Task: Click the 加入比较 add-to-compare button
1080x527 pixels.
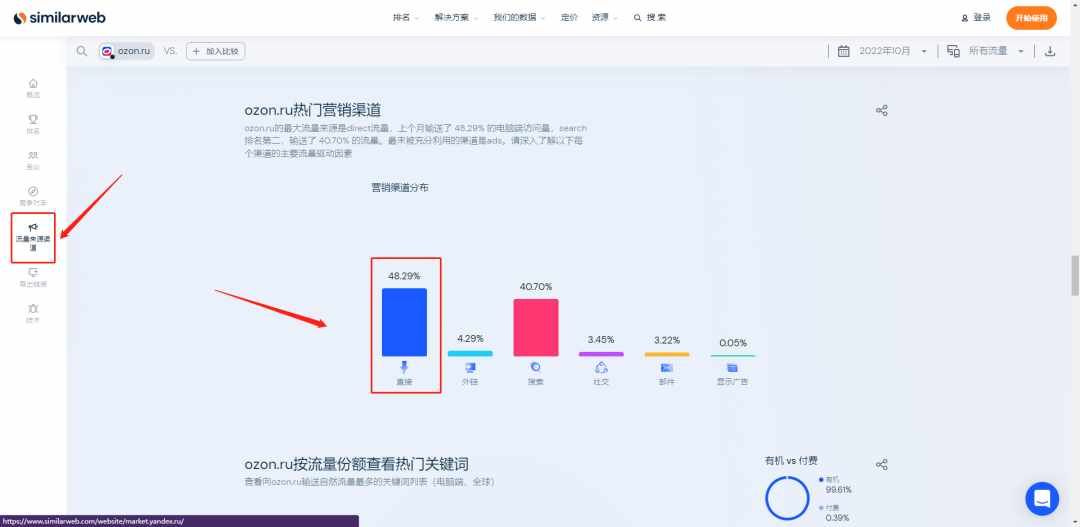Action: click(x=216, y=51)
